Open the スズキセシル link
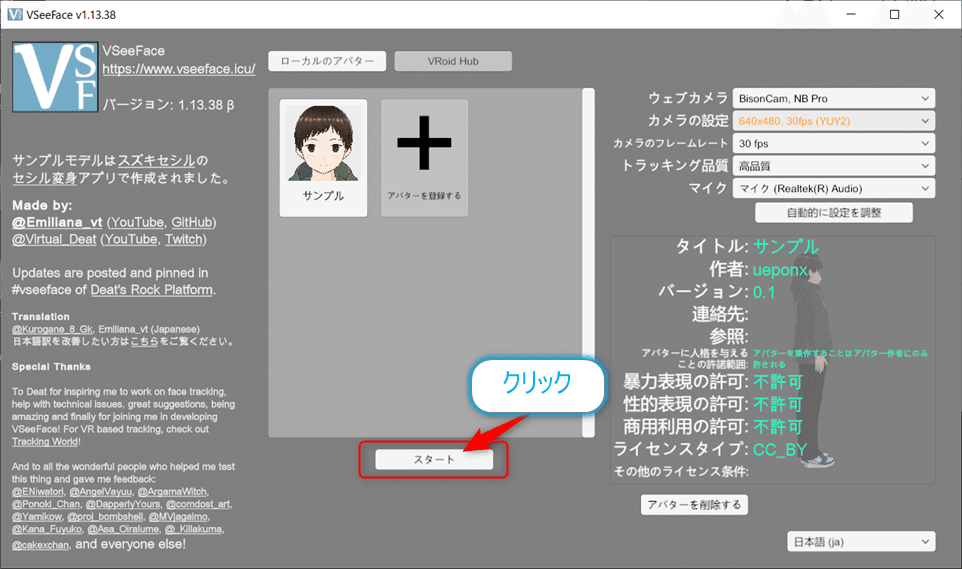This screenshot has width=962, height=569. (156, 161)
